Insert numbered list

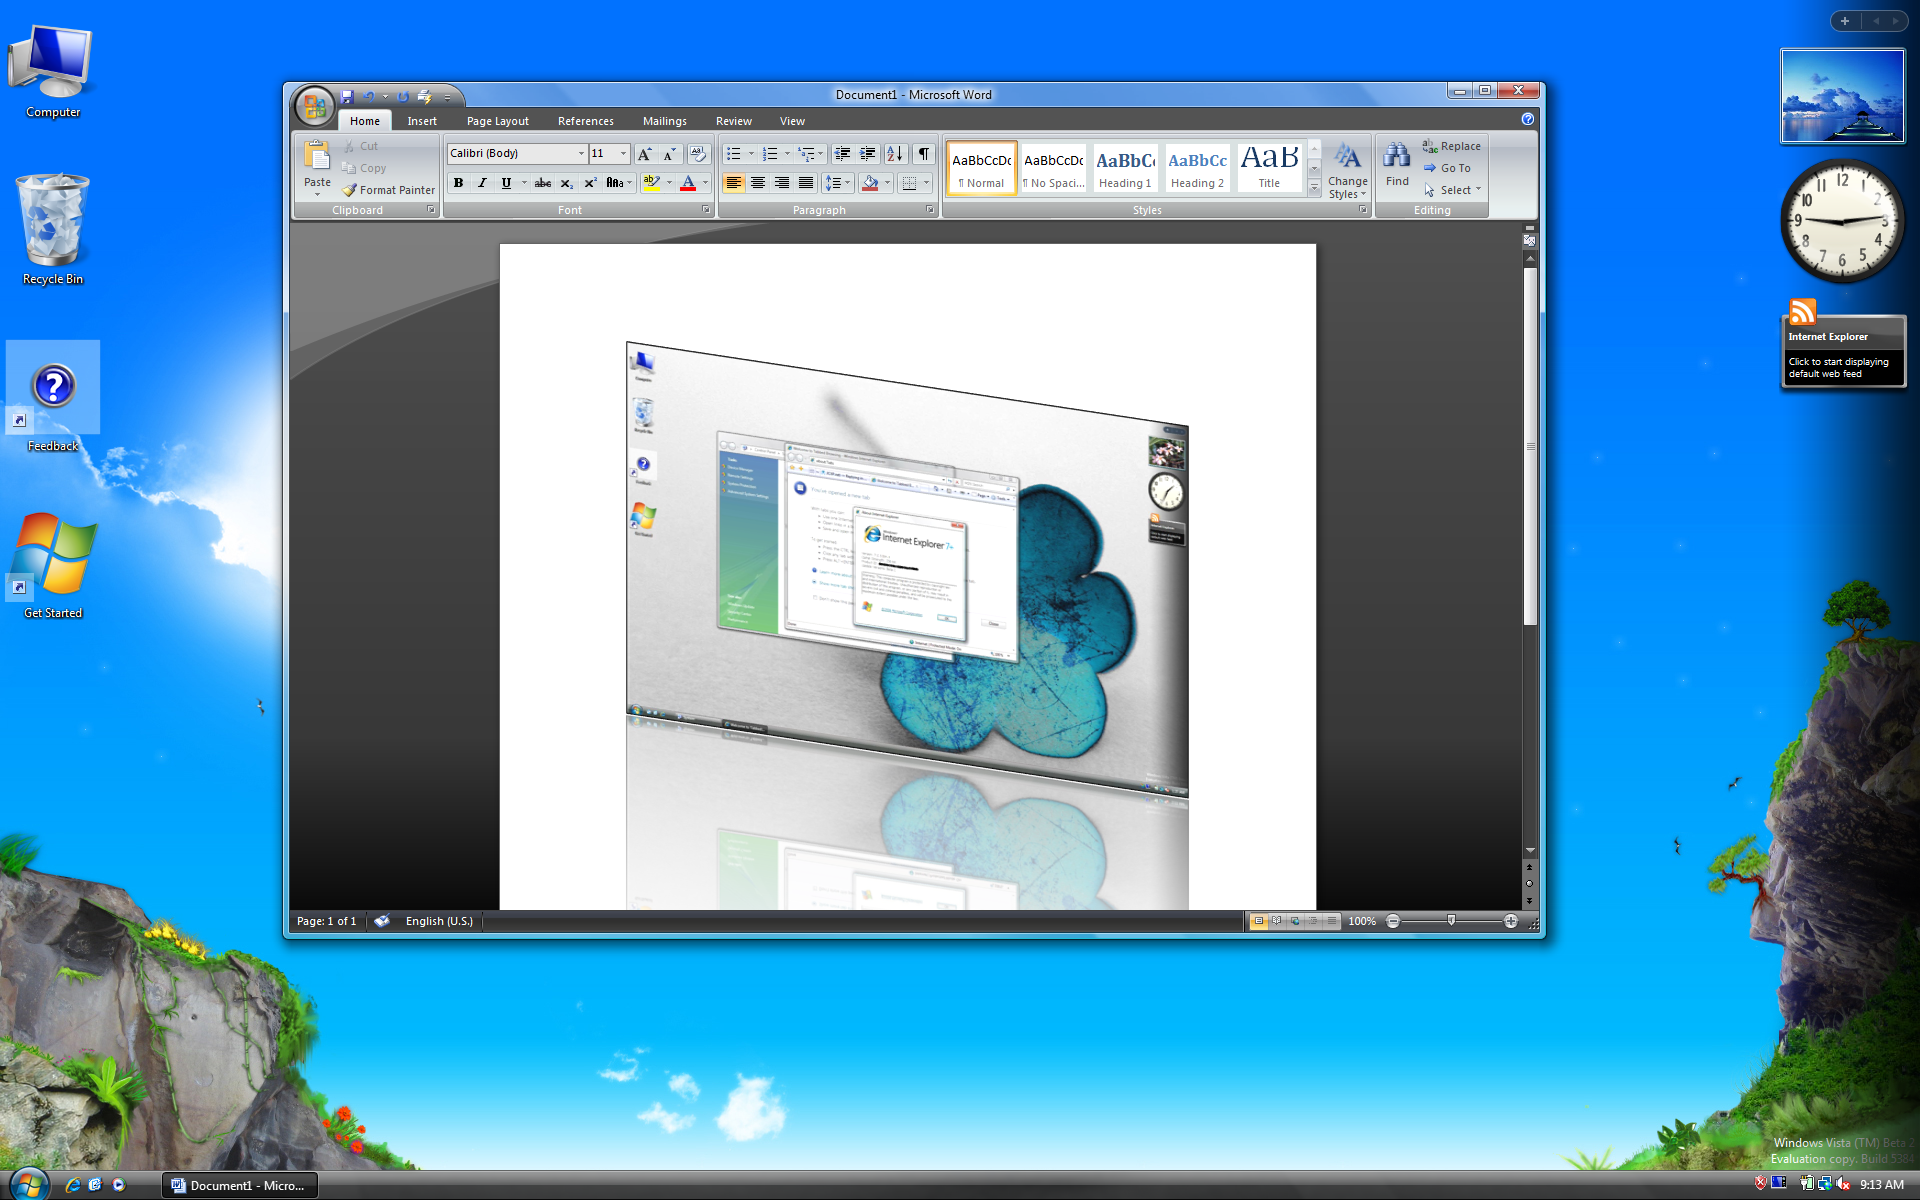[770, 153]
